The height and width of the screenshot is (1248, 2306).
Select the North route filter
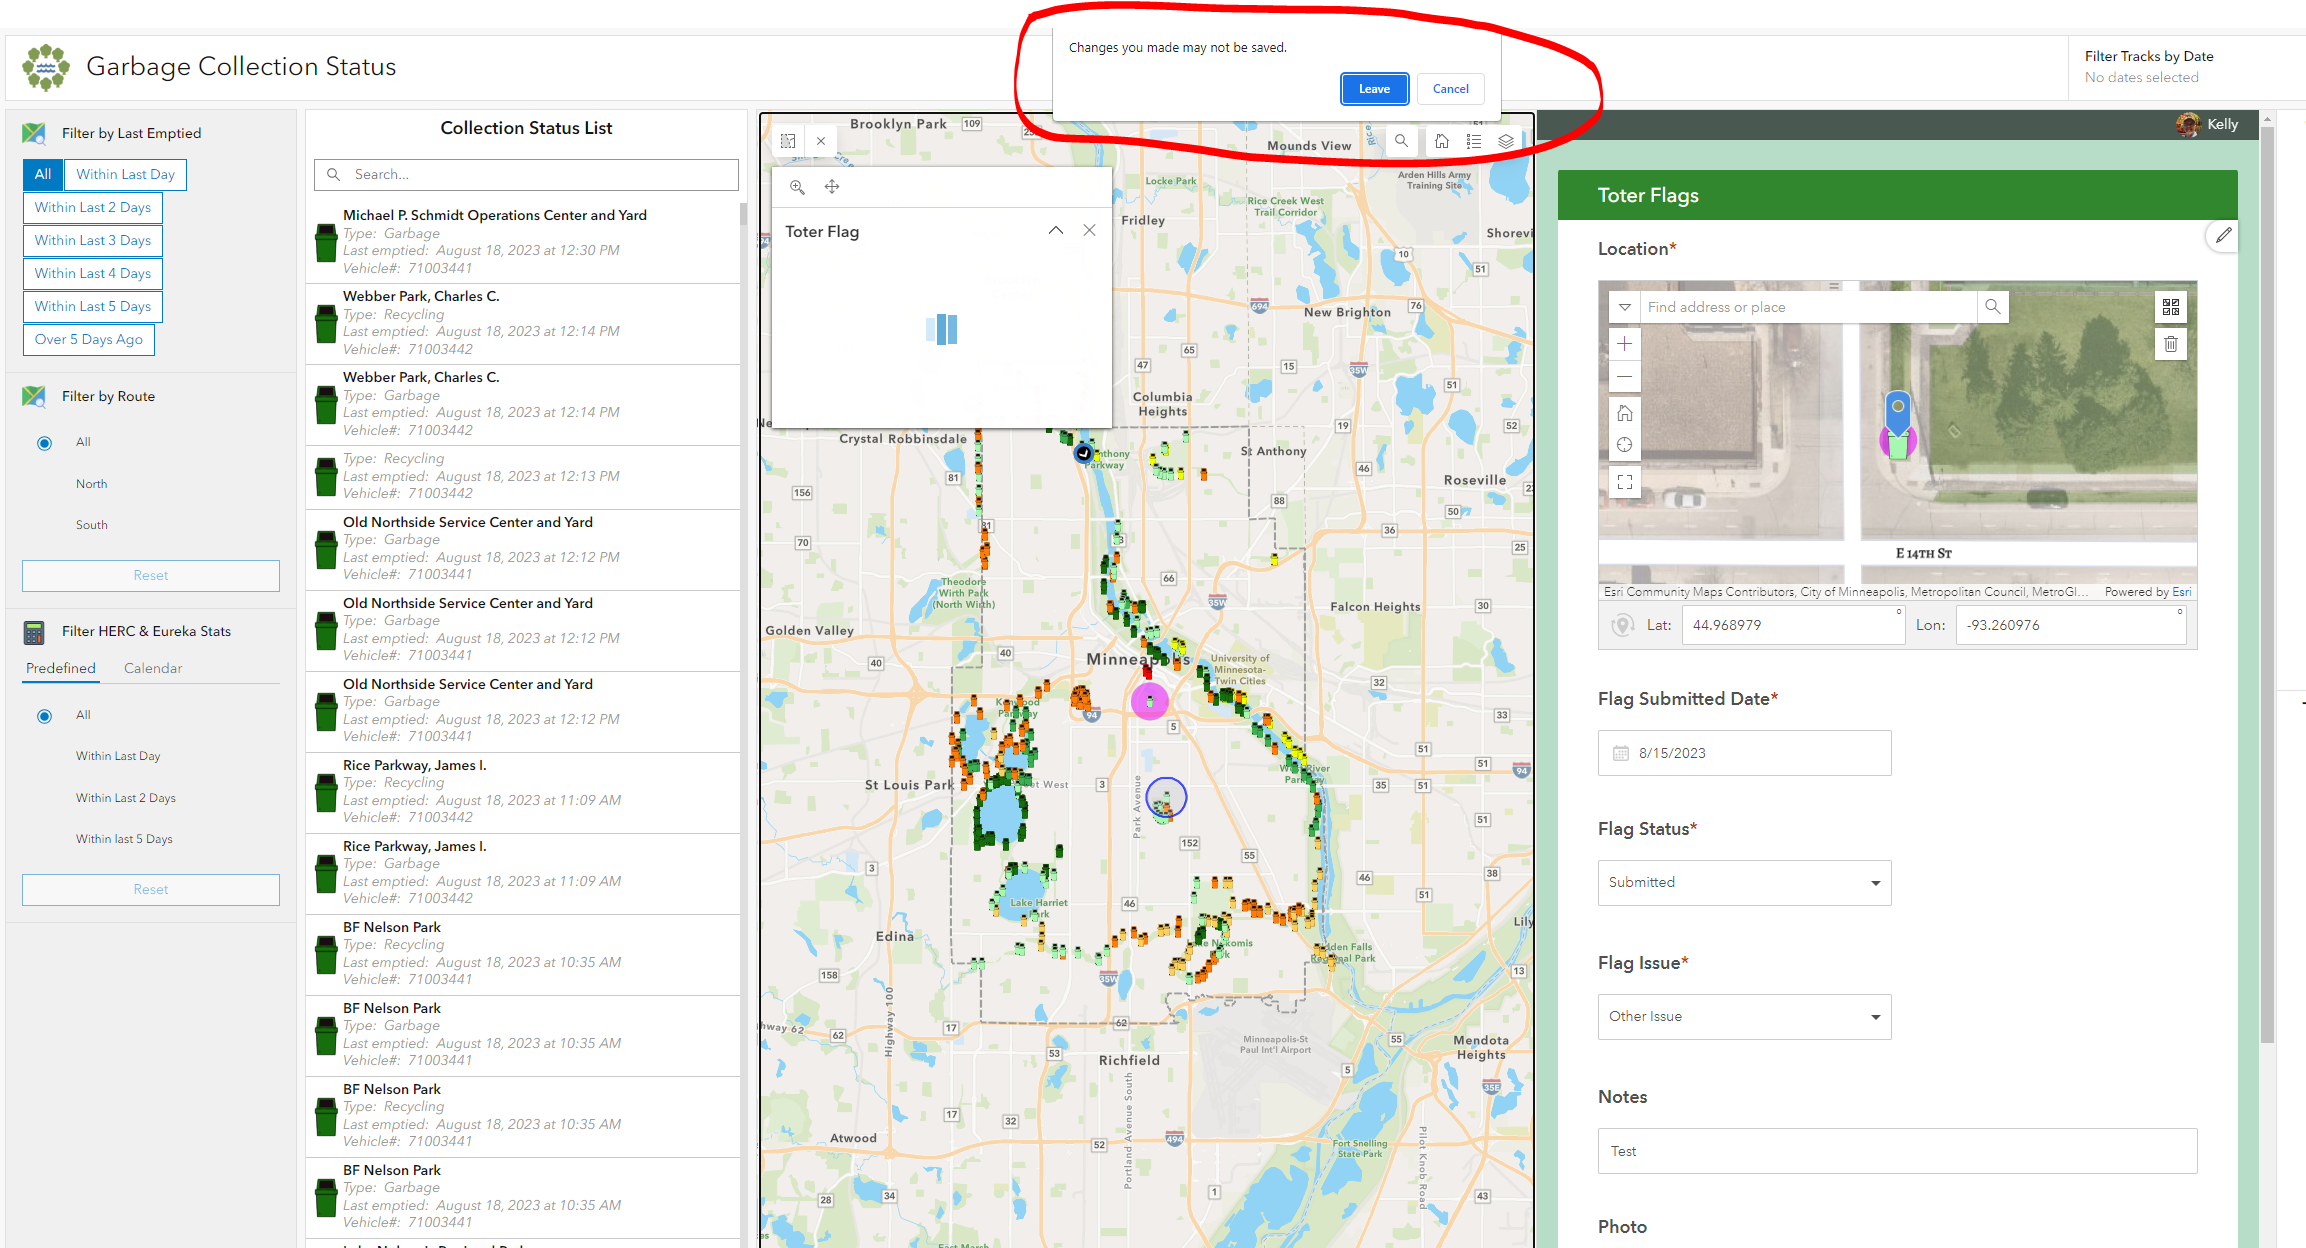point(91,483)
